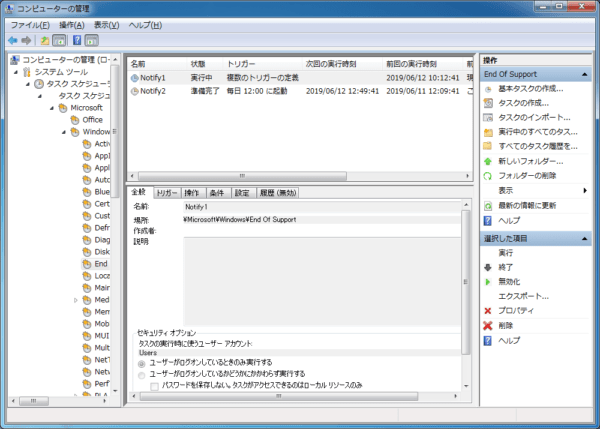The height and width of the screenshot is (429, 600).
Task: Click the 実行 action link
Action: tap(505, 253)
